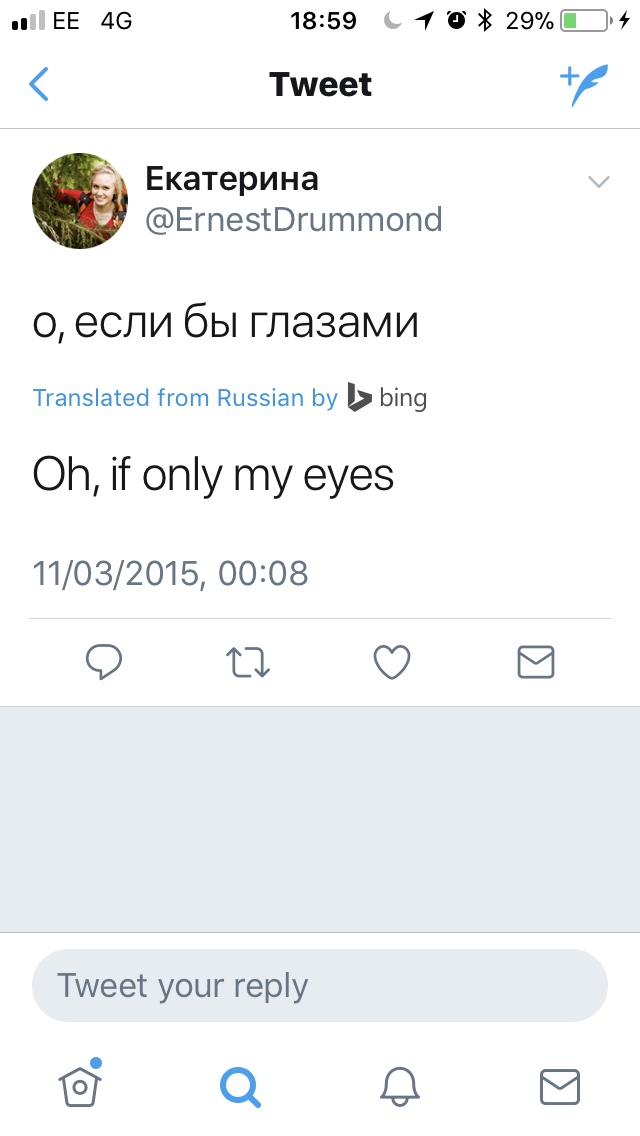Tap the tweet timestamp 11/03/2015, 00:08
640x1136 pixels.
(x=170, y=574)
